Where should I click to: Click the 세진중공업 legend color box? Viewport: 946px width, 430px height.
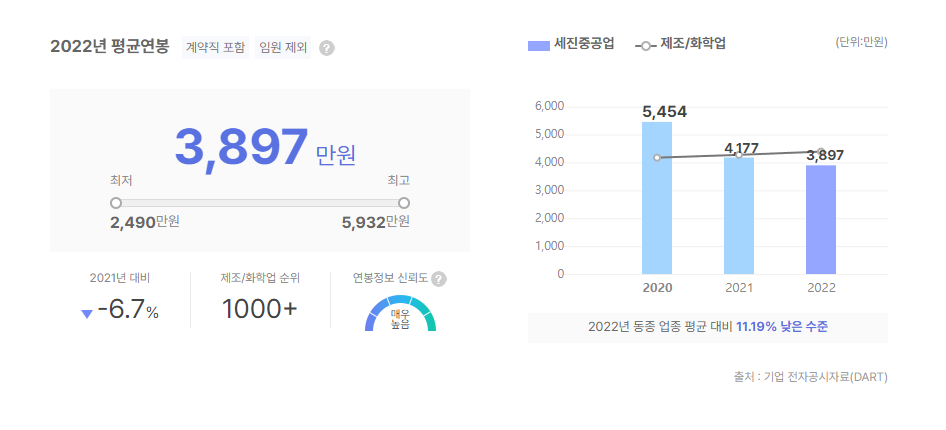(x=538, y=46)
